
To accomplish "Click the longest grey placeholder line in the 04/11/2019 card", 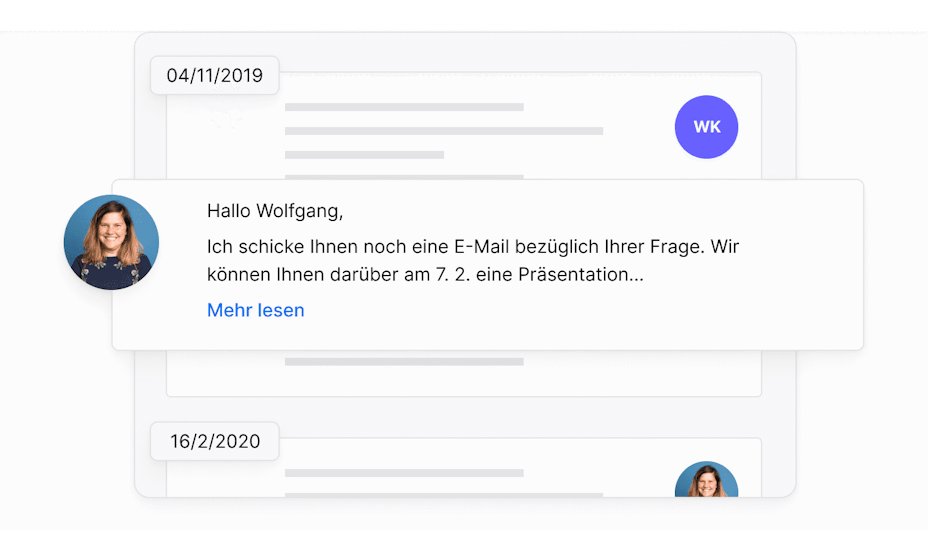I will pyautogui.click(x=444, y=131).
